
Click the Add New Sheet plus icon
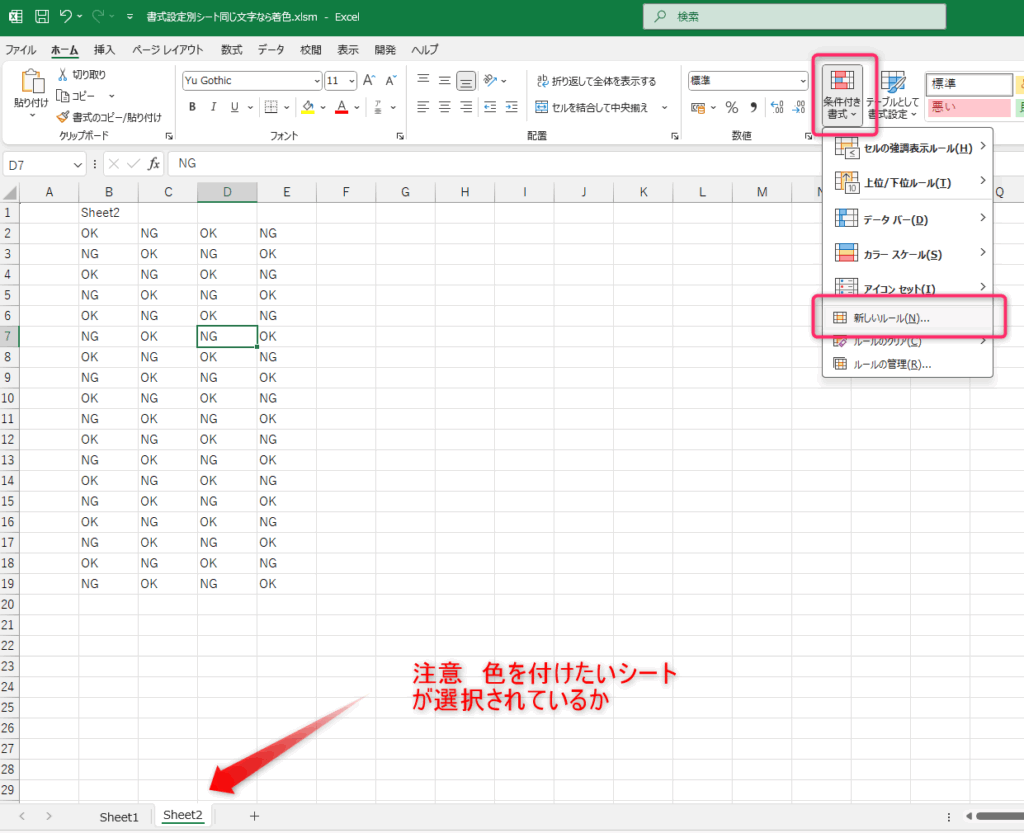[x=254, y=816]
